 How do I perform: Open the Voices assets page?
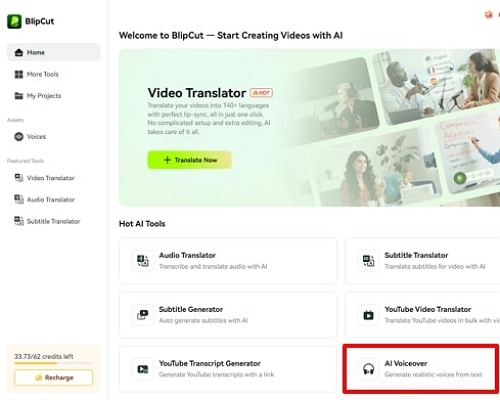(53, 136)
